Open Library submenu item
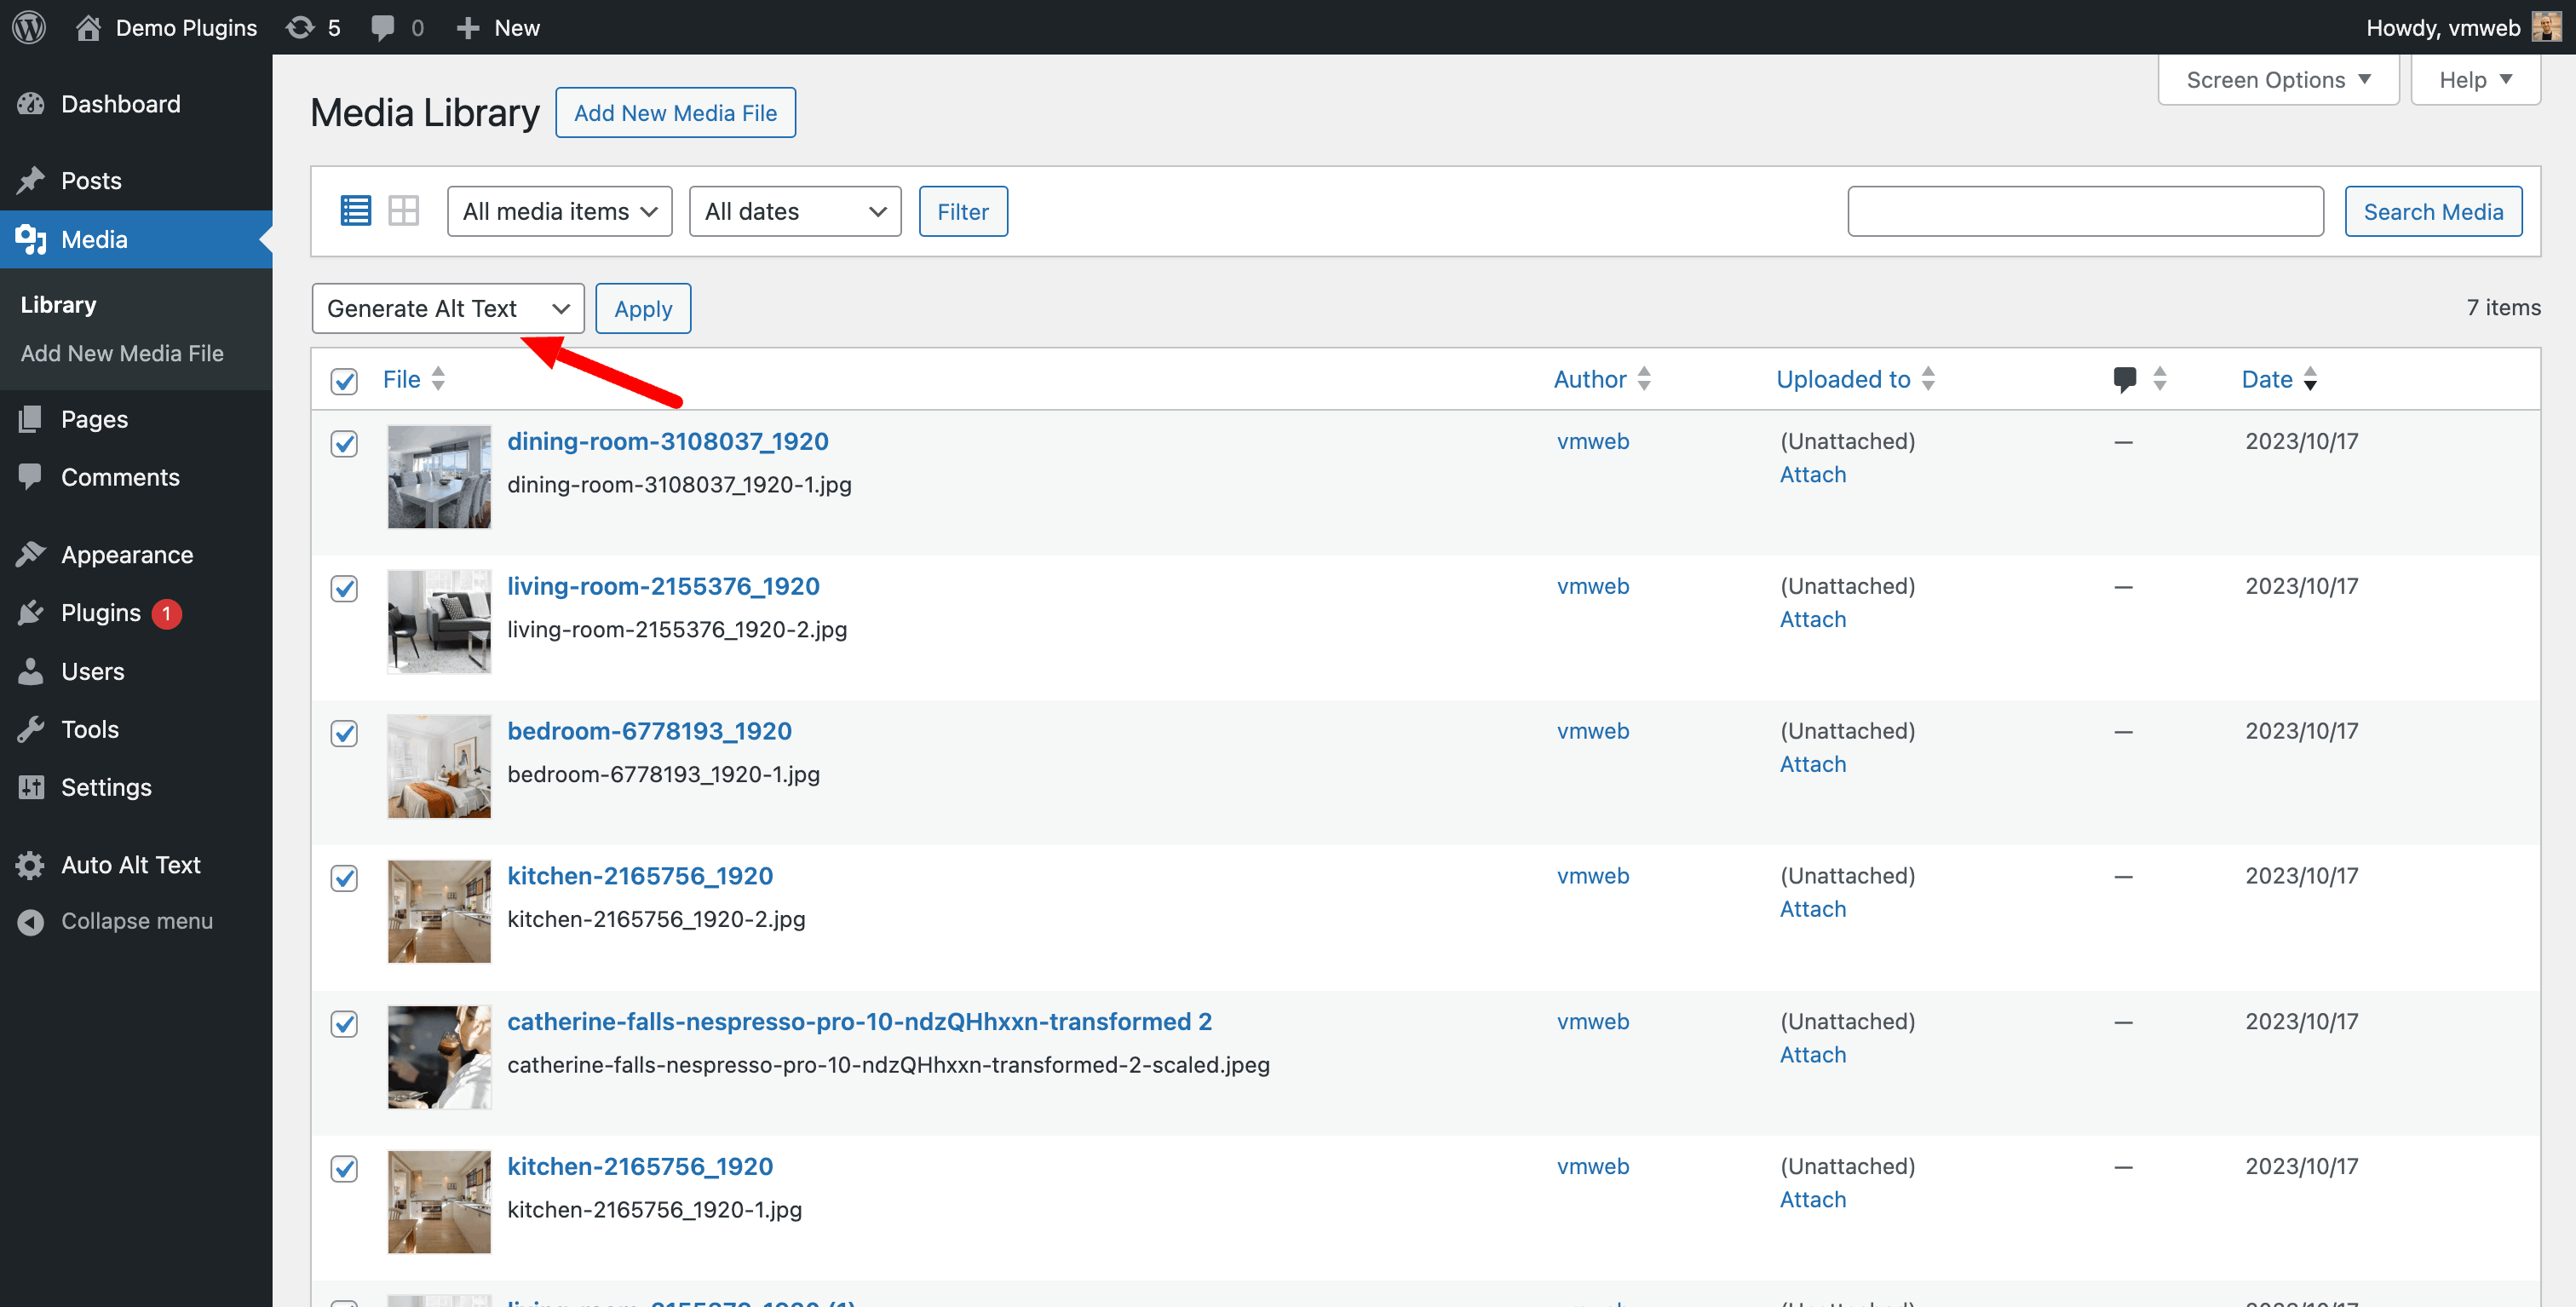2576x1307 pixels. (58, 304)
